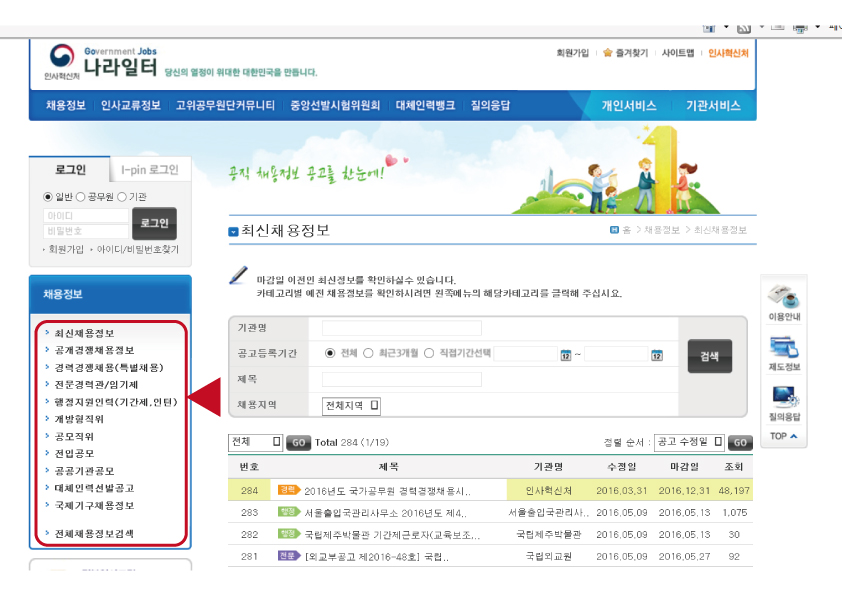Viewport: 842px width, 595px height.
Task: Click the 비밀번호 input field
Action: click(86, 231)
